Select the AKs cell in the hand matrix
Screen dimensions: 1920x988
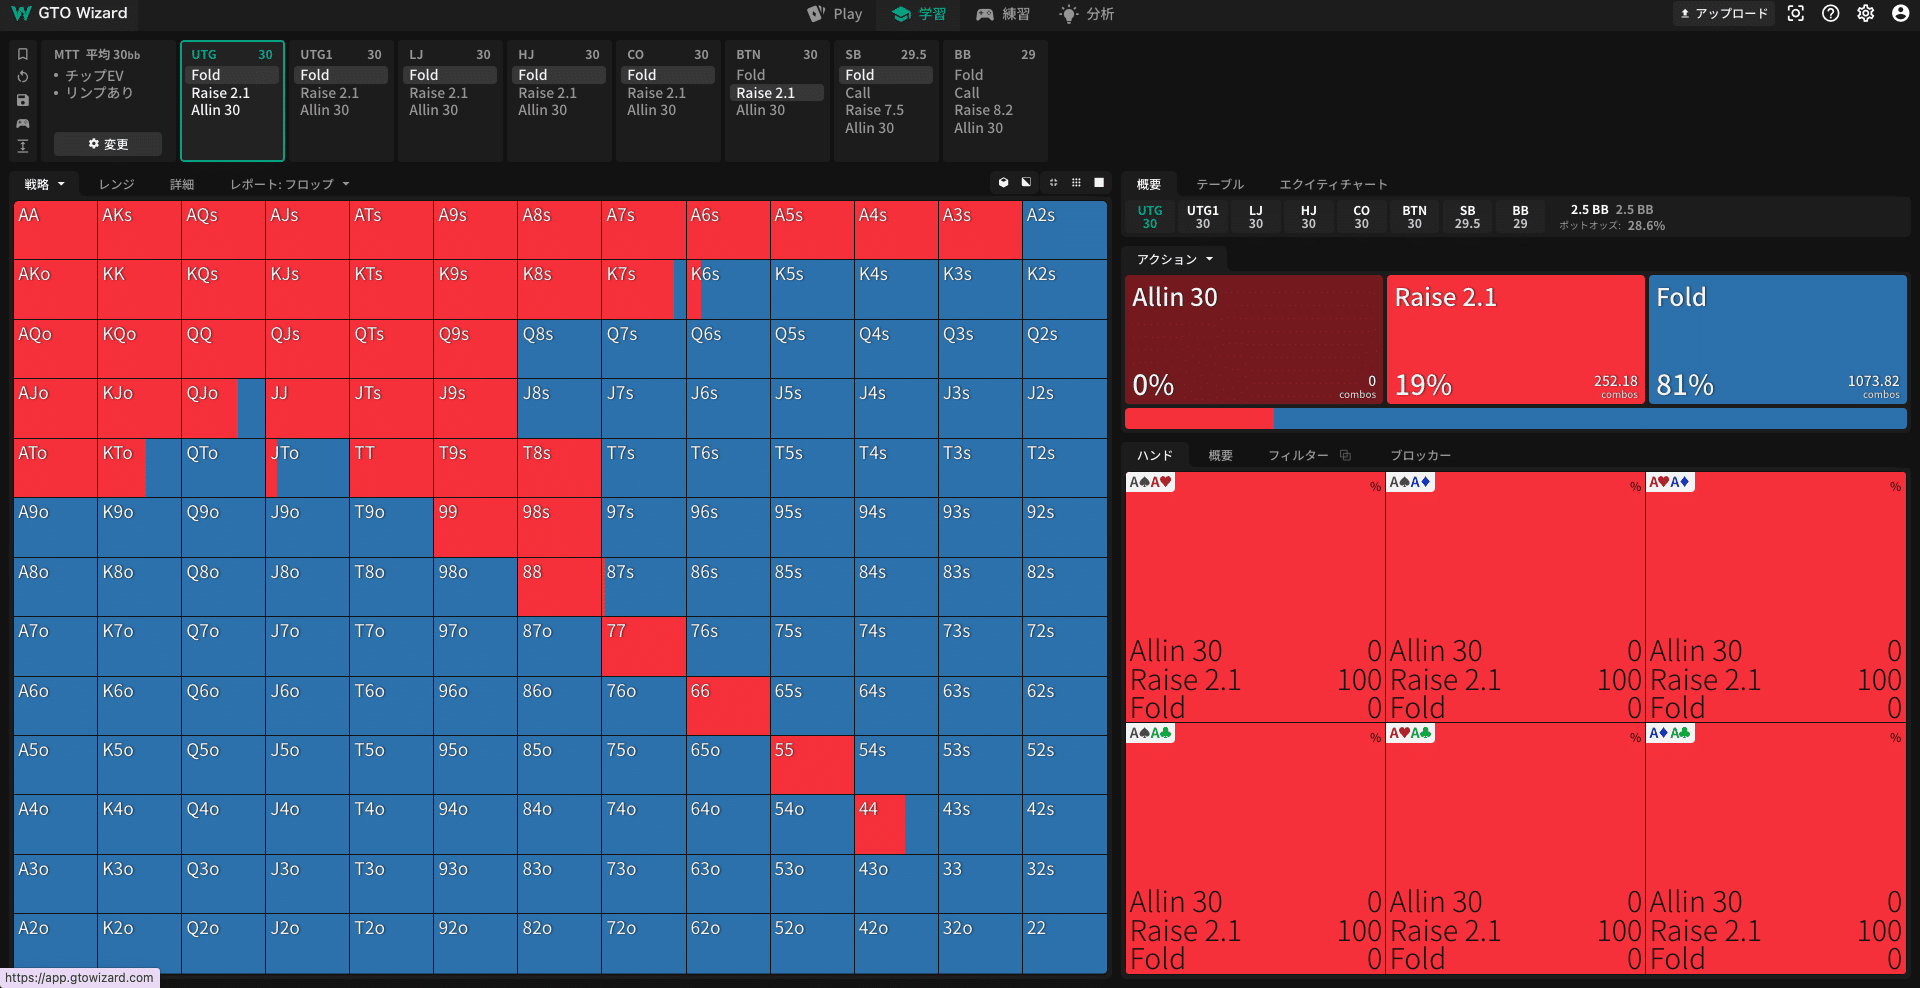[139, 230]
